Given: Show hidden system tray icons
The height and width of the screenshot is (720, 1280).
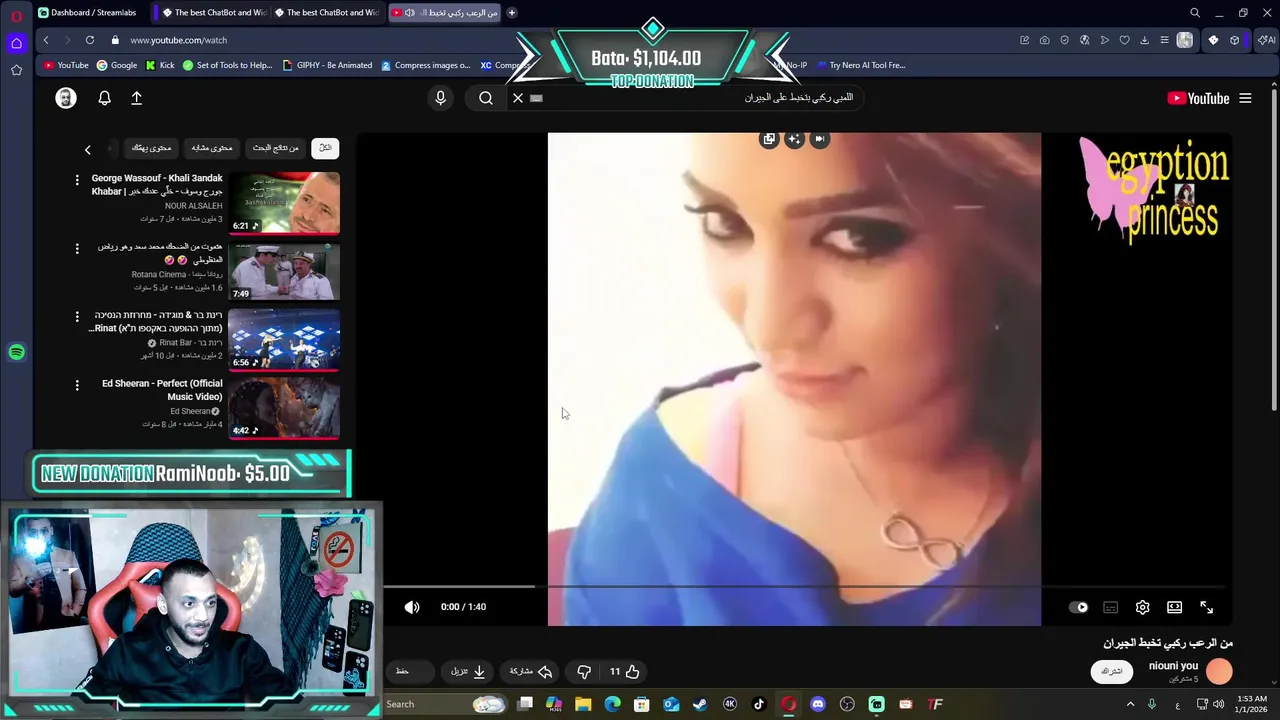Looking at the screenshot, I should 1130,704.
